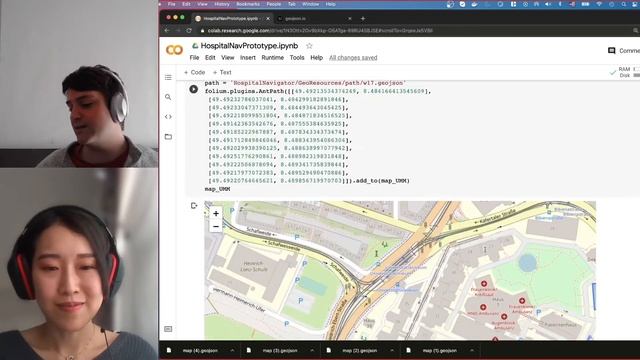Add a new Code cell
The width and height of the screenshot is (640, 360).
pyautogui.click(x=194, y=72)
